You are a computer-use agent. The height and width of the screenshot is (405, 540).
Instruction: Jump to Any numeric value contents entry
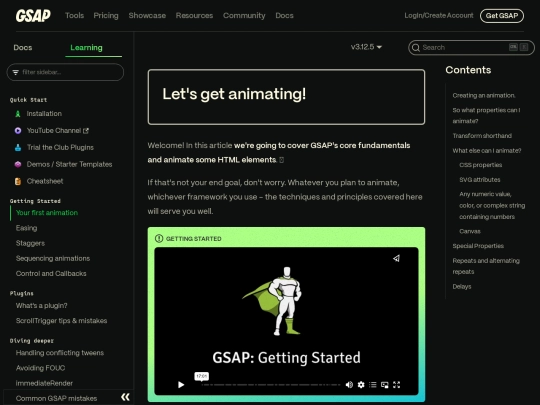pyautogui.click(x=492, y=205)
